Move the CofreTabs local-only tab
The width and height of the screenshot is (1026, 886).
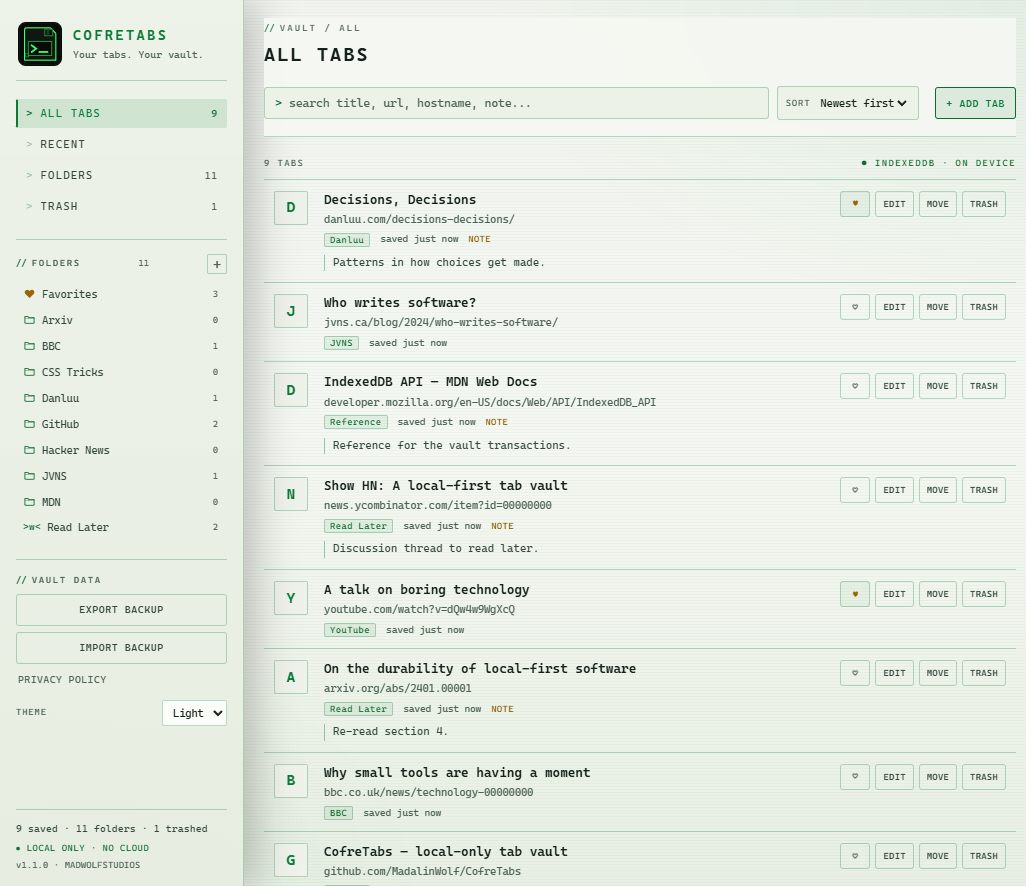tap(937, 856)
